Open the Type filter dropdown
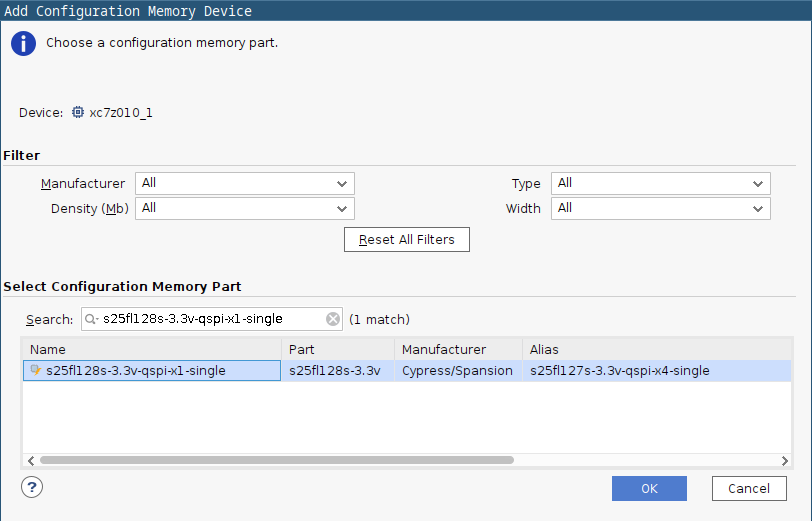The height and width of the screenshot is (521, 812). pos(661,183)
